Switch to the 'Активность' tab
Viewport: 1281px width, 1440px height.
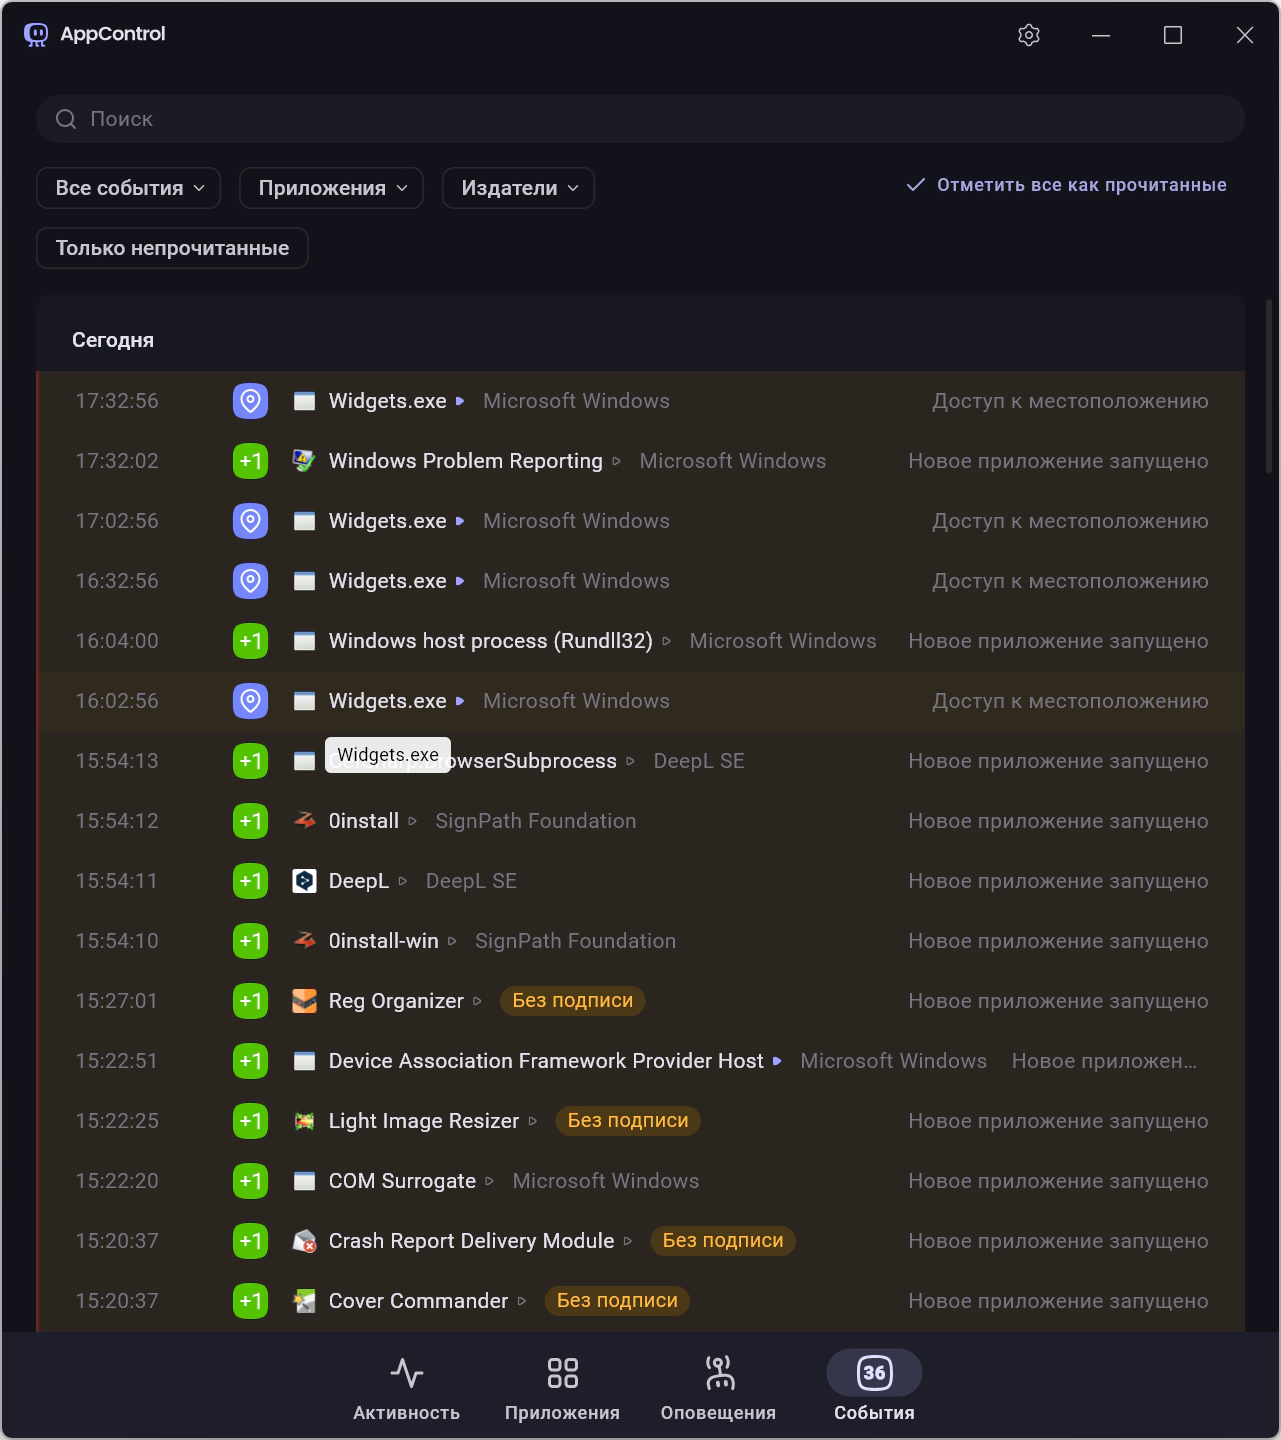pyautogui.click(x=406, y=1387)
